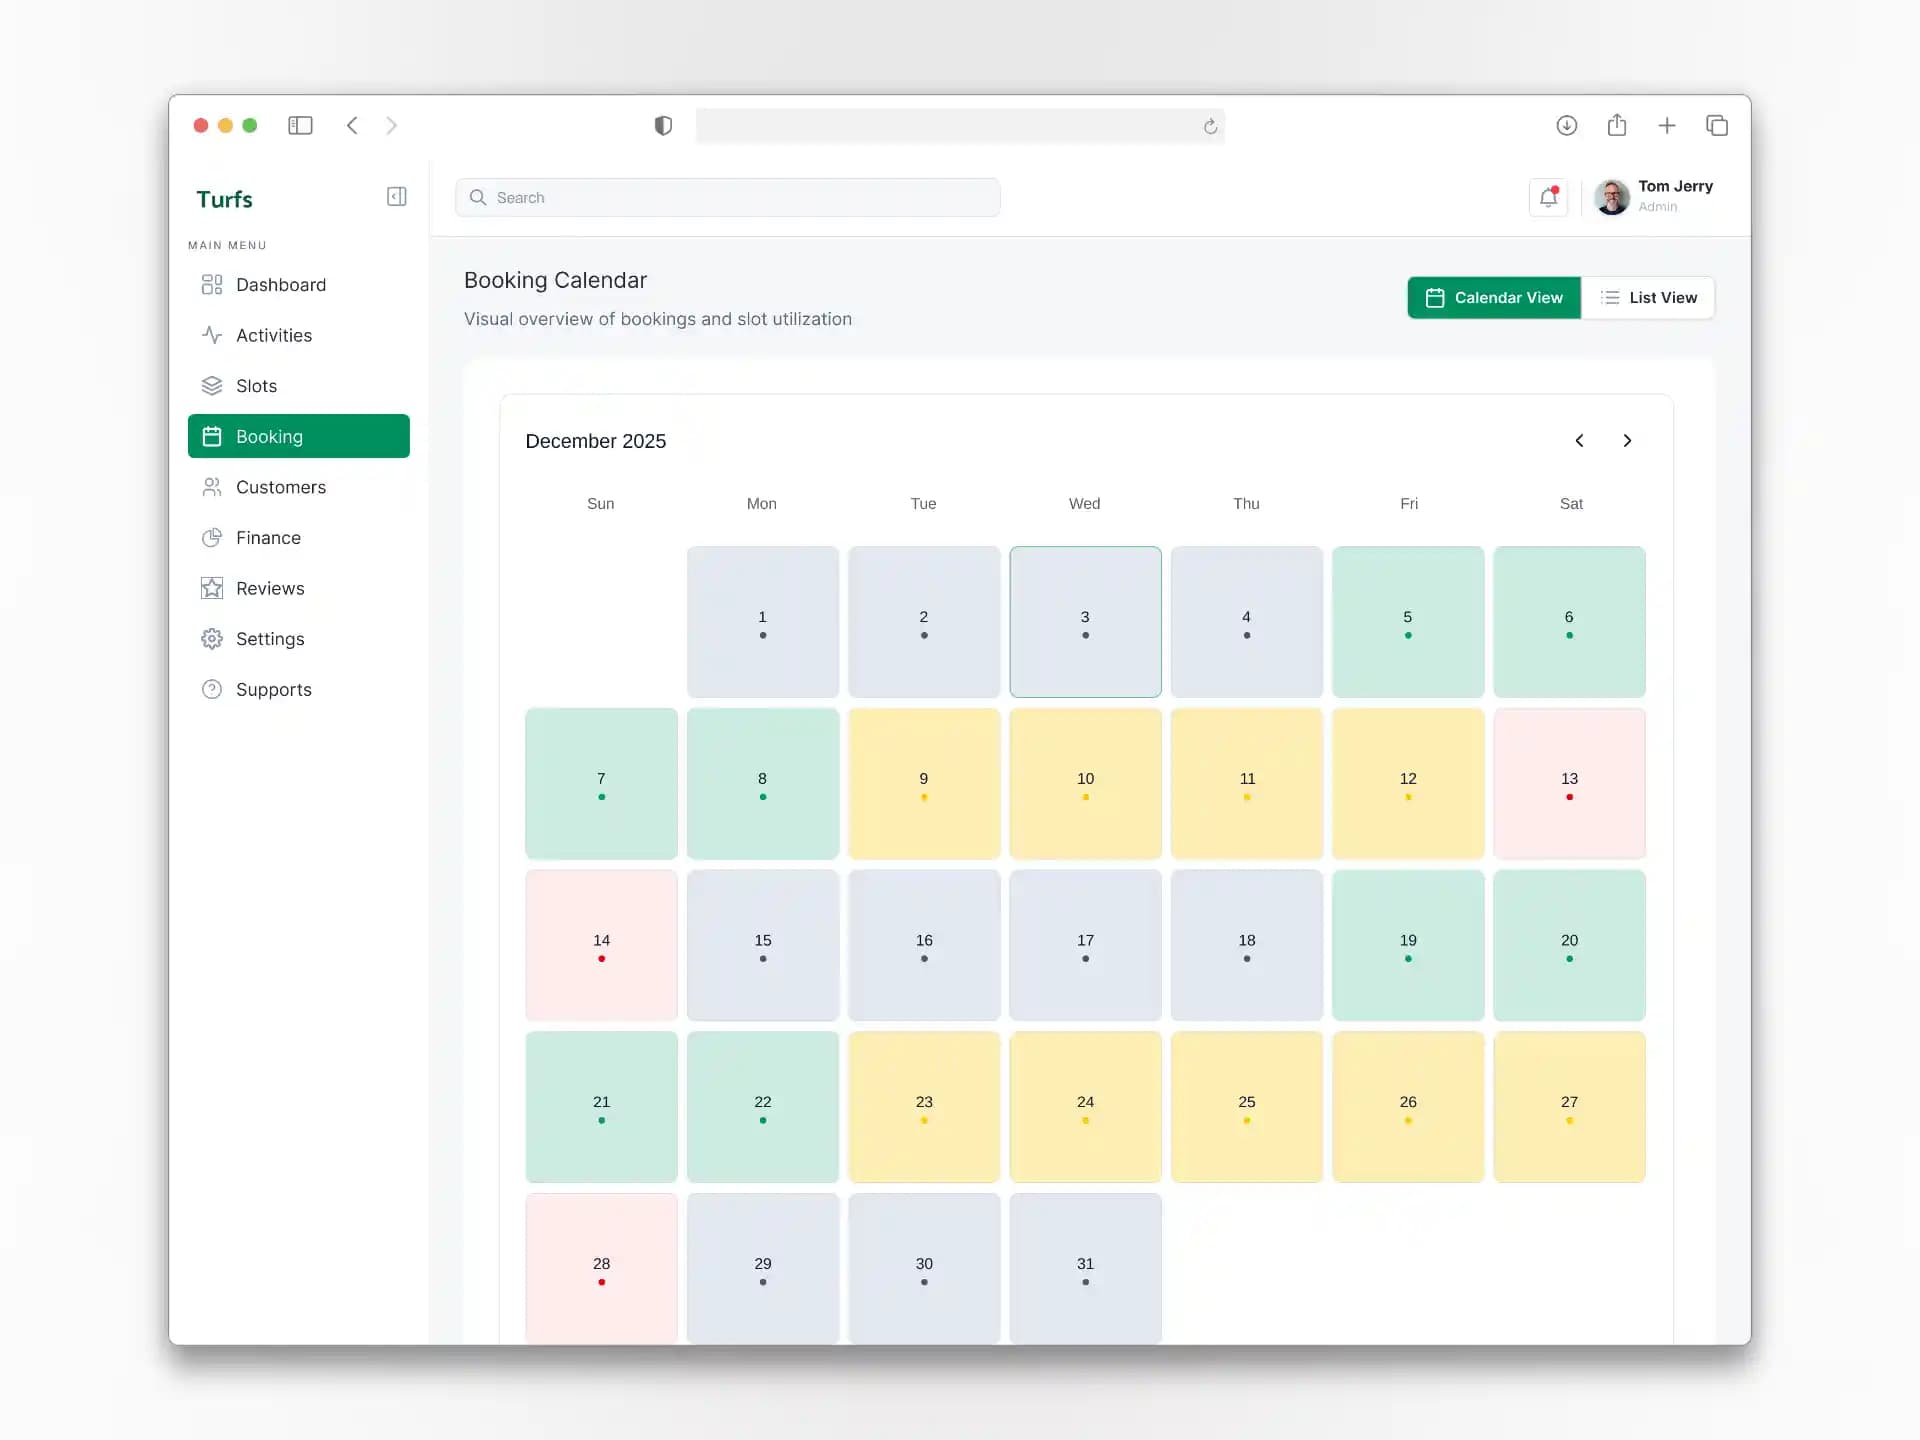Select the Finance pie-chart icon

[x=212, y=537]
